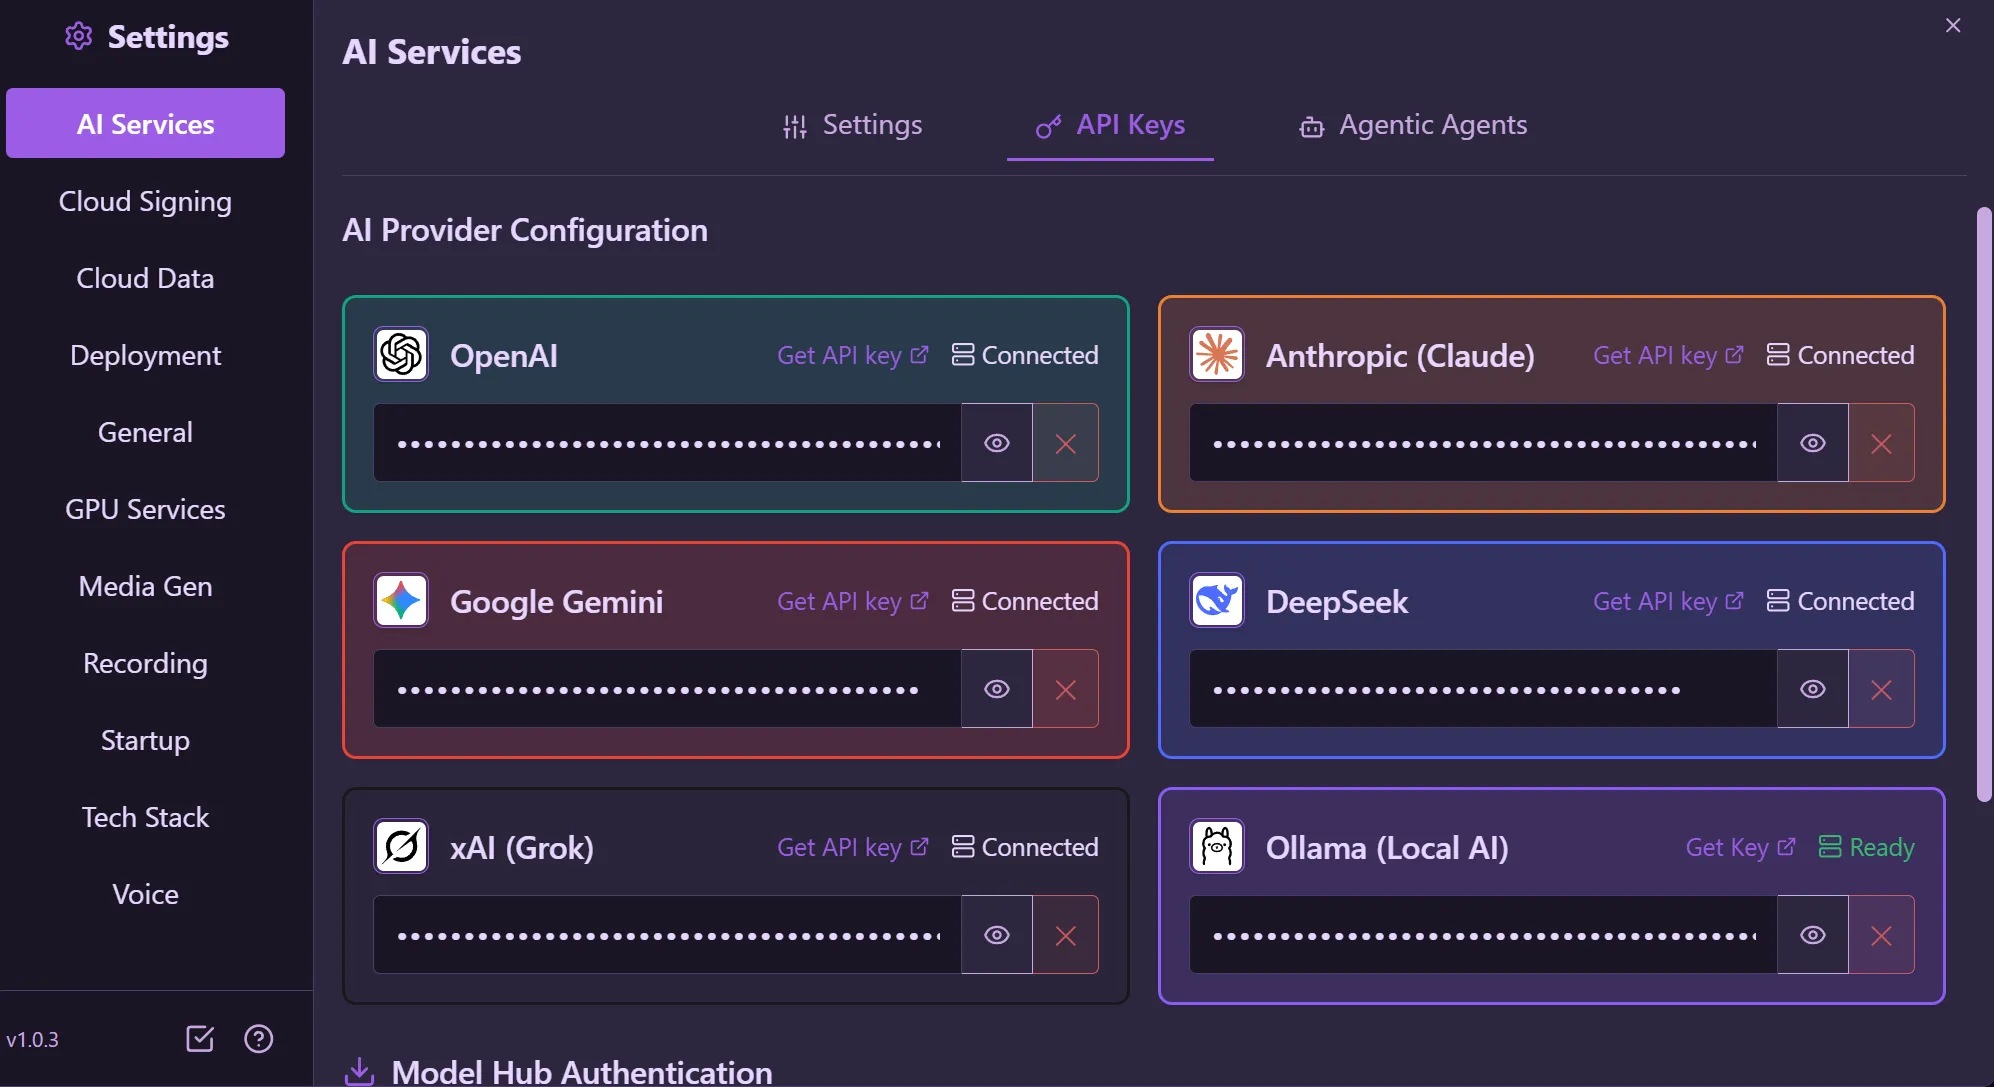This screenshot has height=1087, width=1994.
Task: Open the Media Gen section
Action: click(145, 586)
